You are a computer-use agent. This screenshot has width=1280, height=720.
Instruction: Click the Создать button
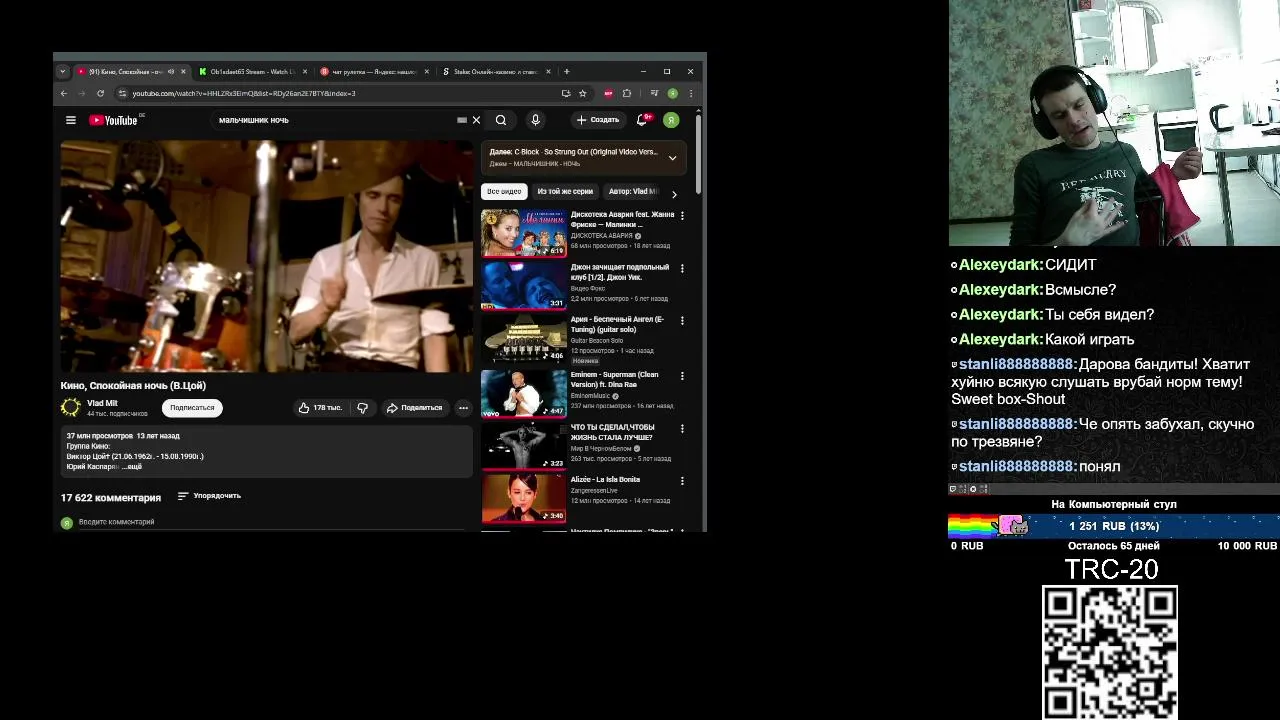[x=598, y=120]
